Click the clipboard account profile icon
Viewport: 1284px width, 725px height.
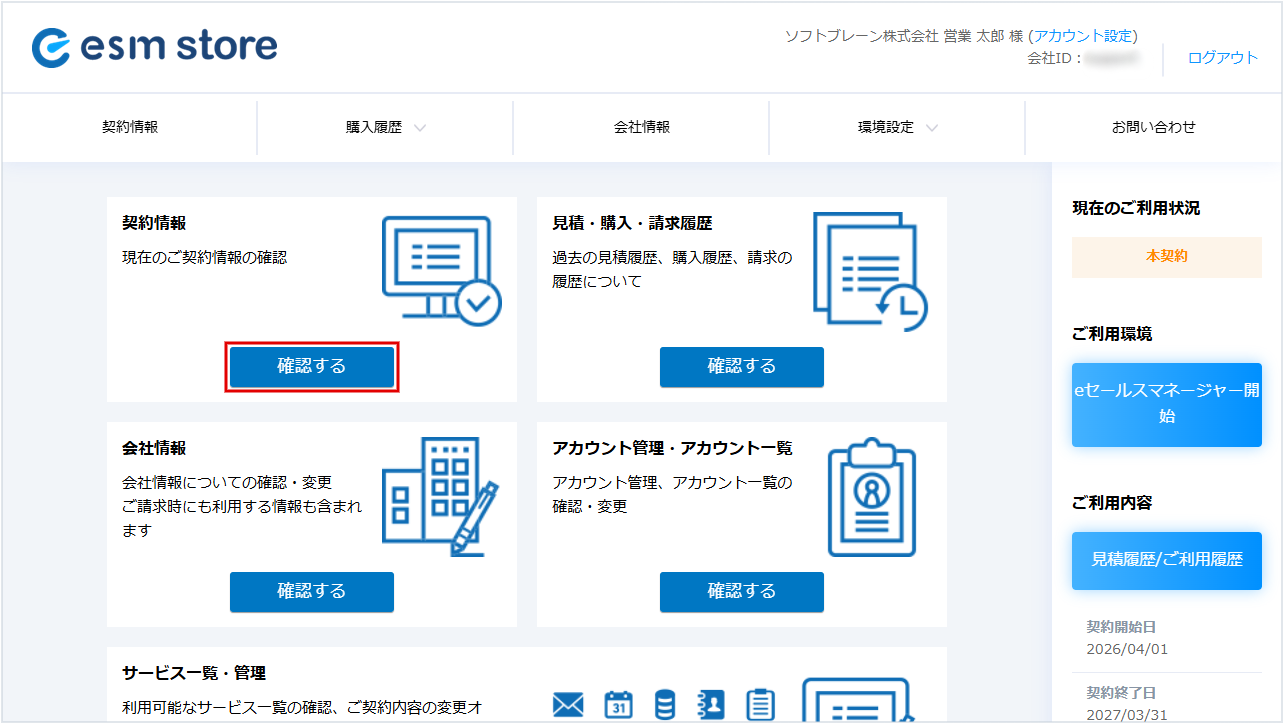click(x=871, y=497)
